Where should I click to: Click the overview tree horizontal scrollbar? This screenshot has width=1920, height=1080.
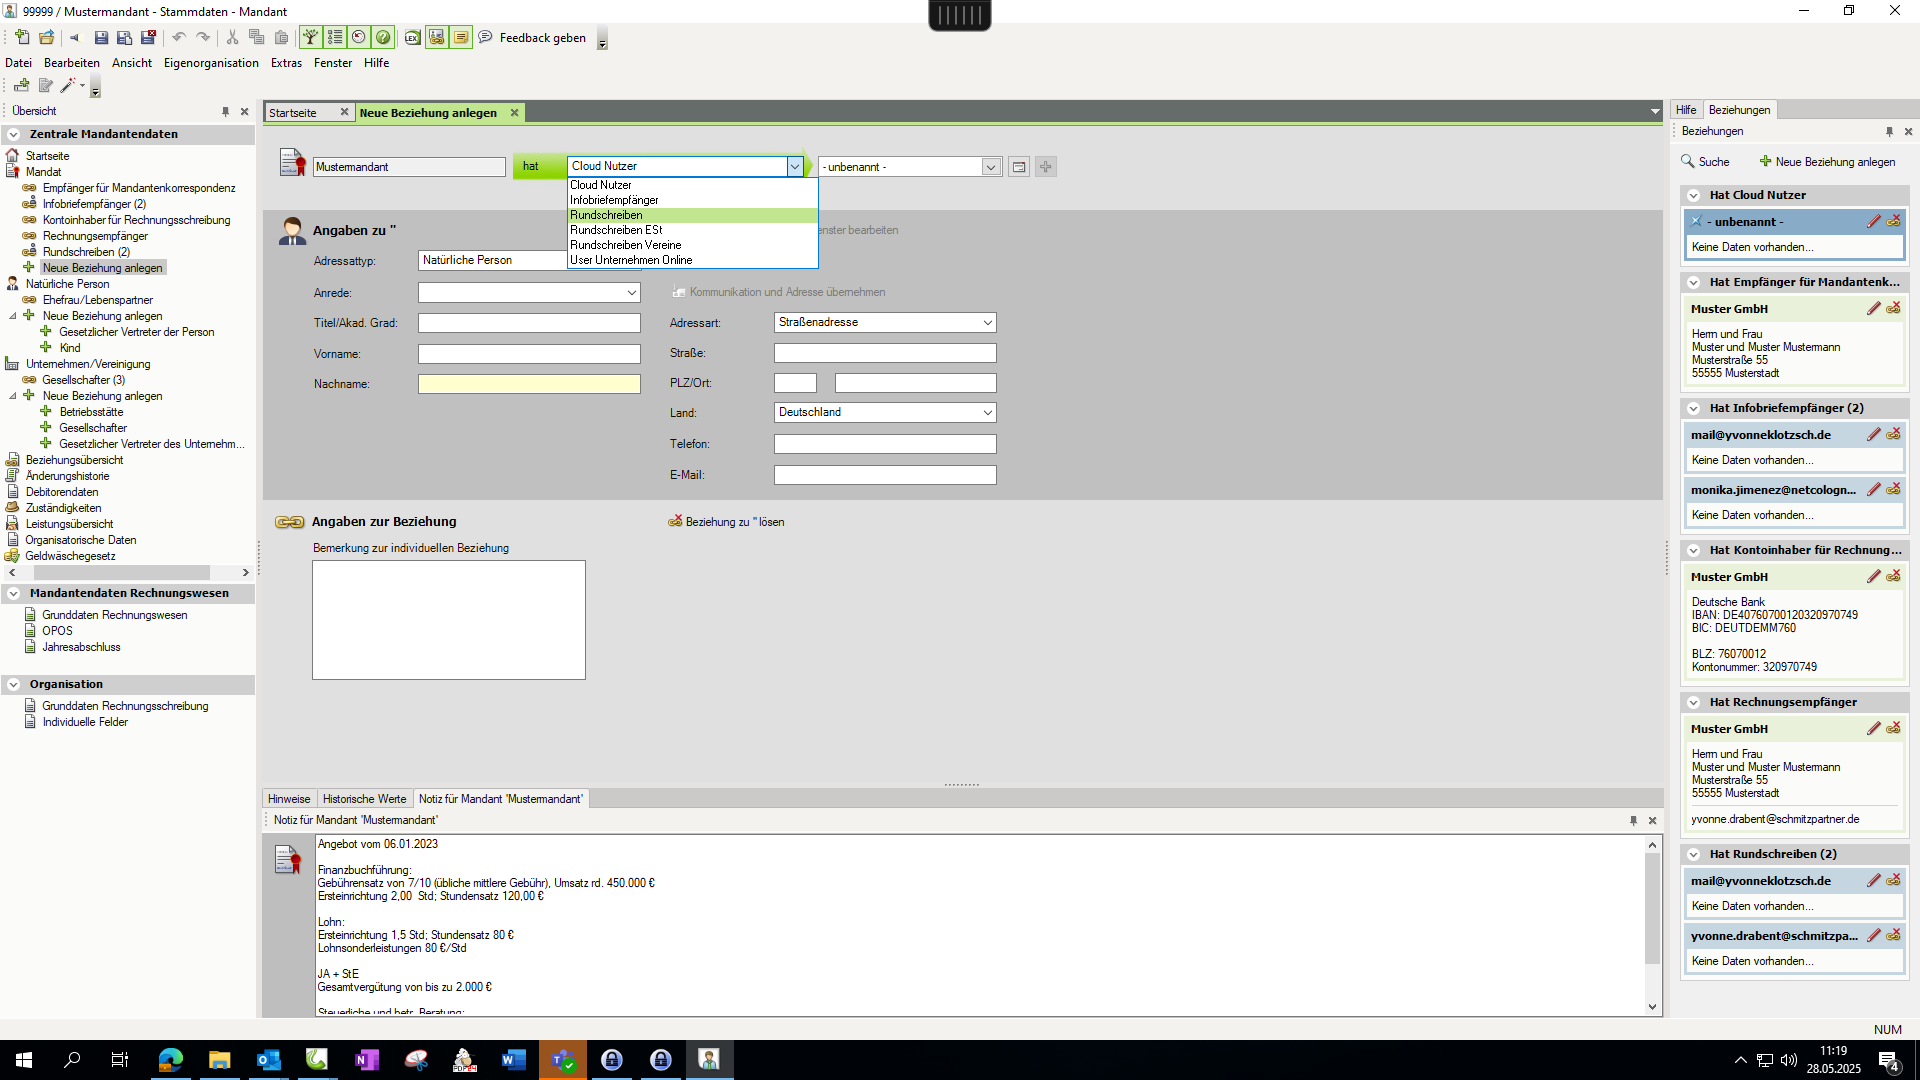click(x=122, y=573)
